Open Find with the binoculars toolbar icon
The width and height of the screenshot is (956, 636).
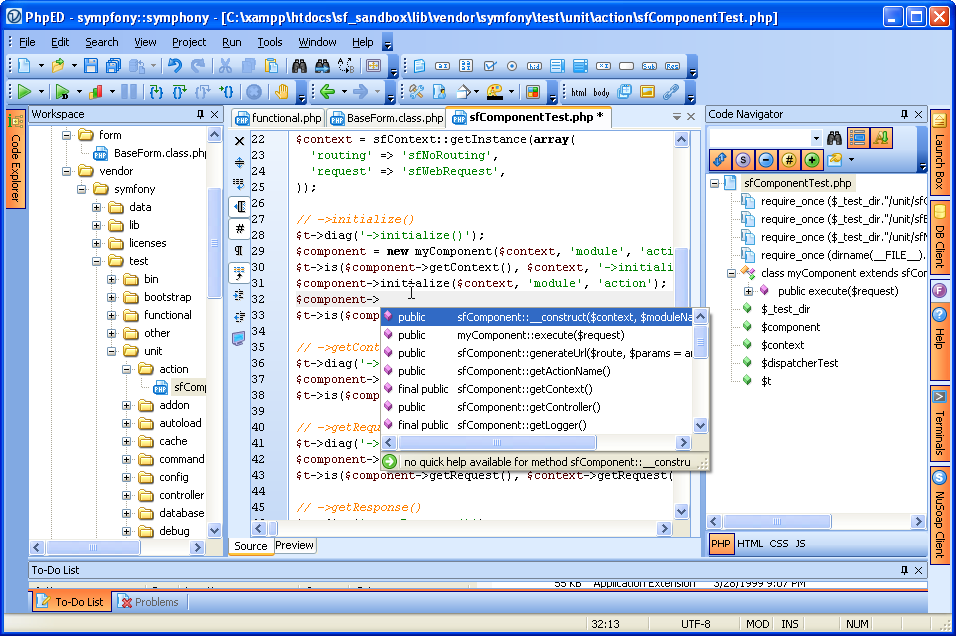click(298, 66)
